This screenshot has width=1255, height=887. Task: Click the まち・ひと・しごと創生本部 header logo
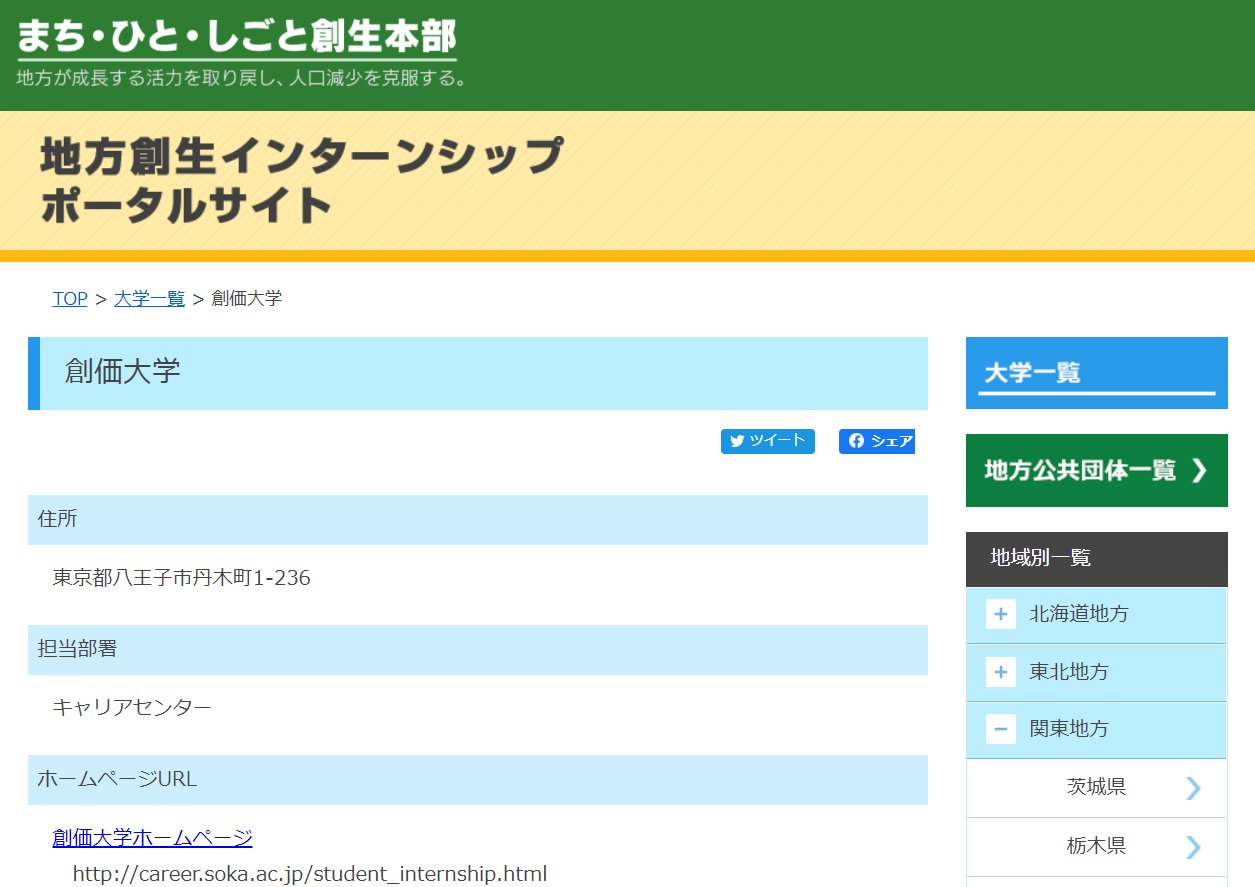point(237,37)
